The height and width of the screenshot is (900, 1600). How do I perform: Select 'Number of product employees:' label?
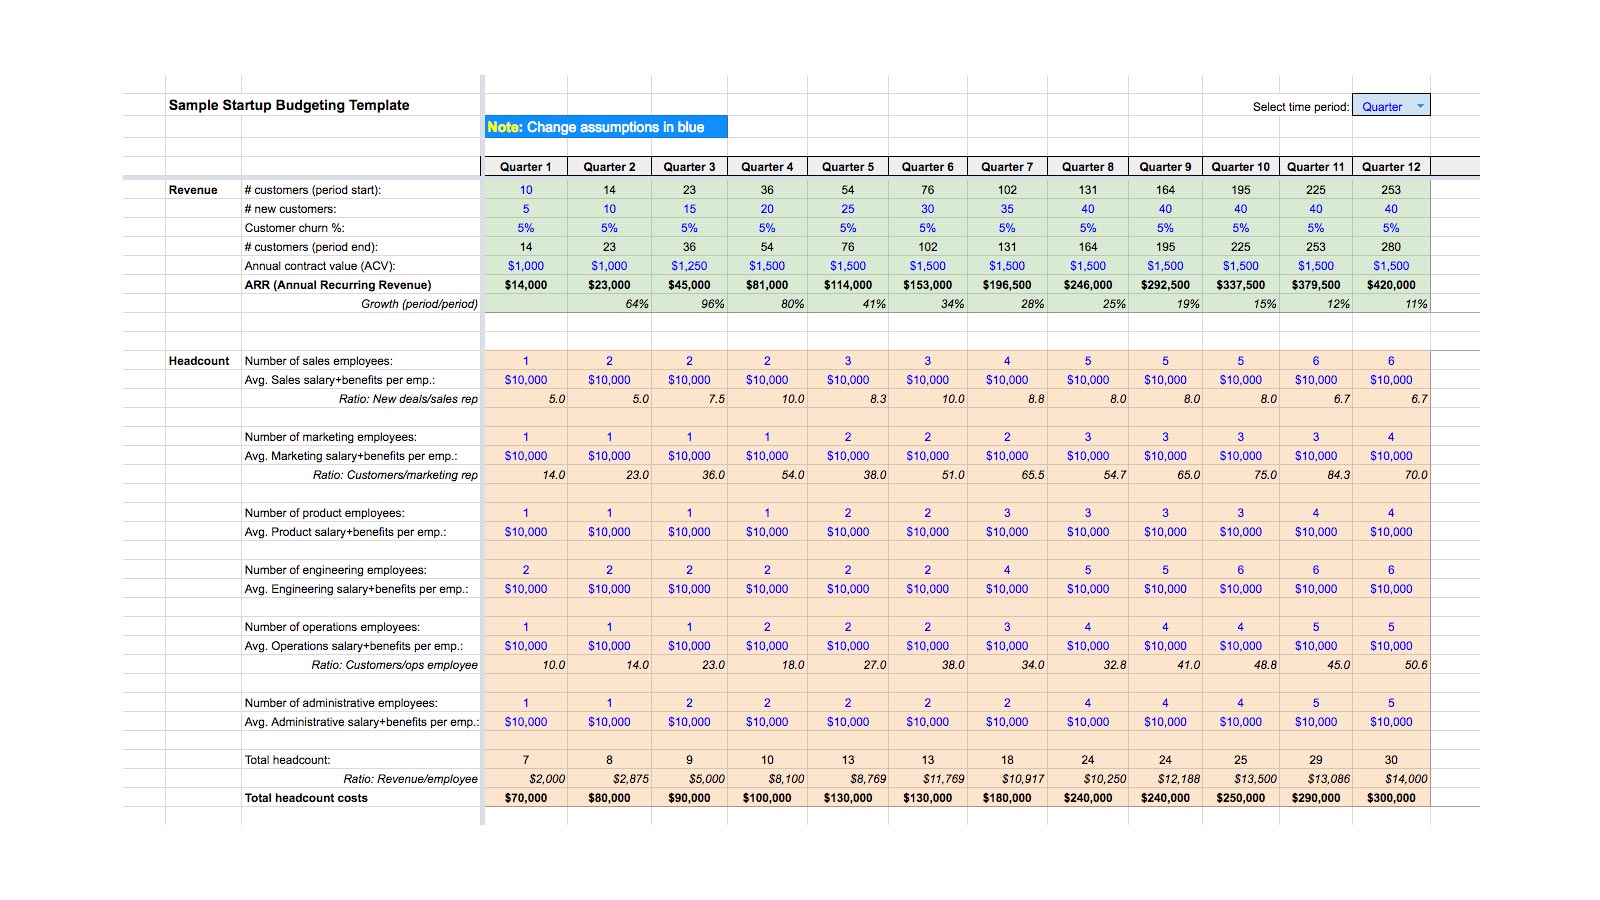(325, 513)
